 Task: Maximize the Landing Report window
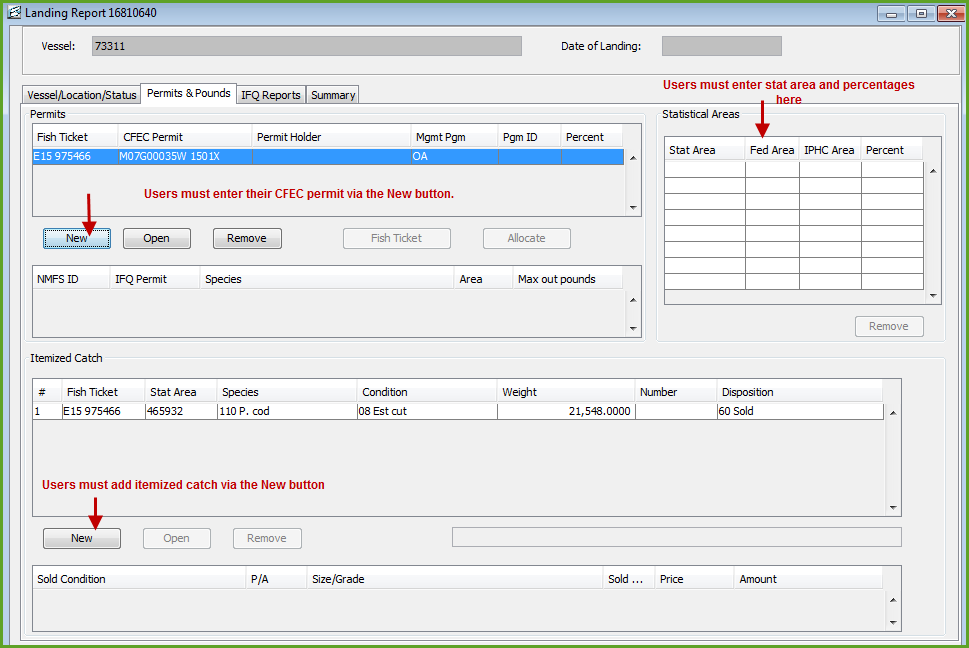click(x=921, y=13)
